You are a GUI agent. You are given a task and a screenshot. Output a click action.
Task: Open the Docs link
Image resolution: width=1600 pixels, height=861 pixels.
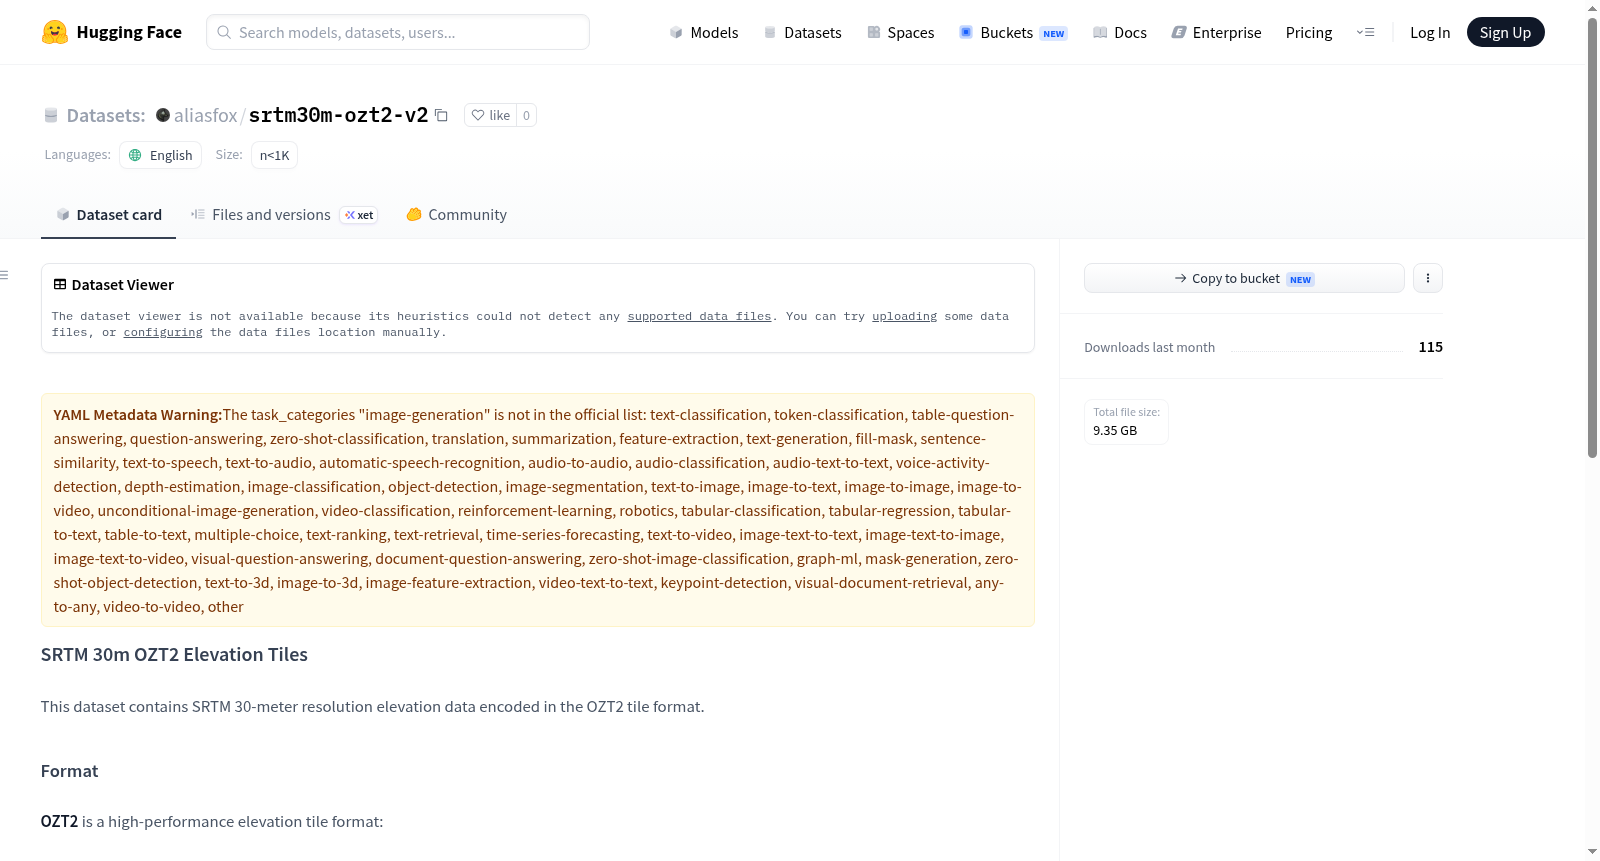coord(1119,32)
